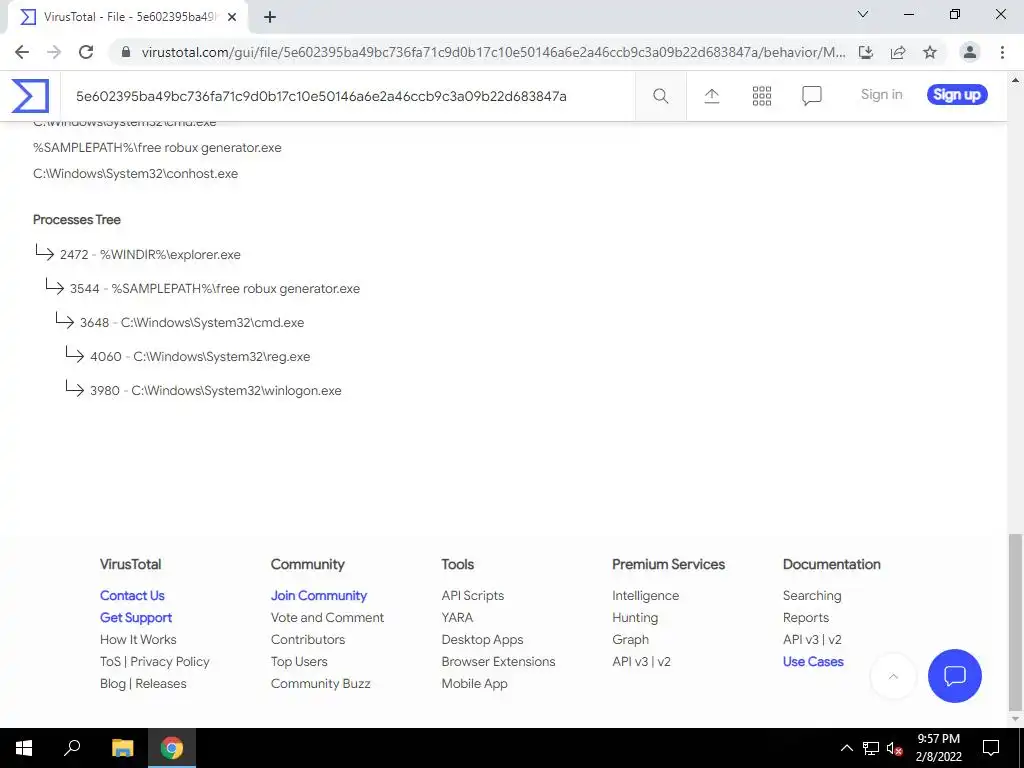The image size is (1024, 768).
Task: Open the Top Users link
Action: [x=299, y=662]
